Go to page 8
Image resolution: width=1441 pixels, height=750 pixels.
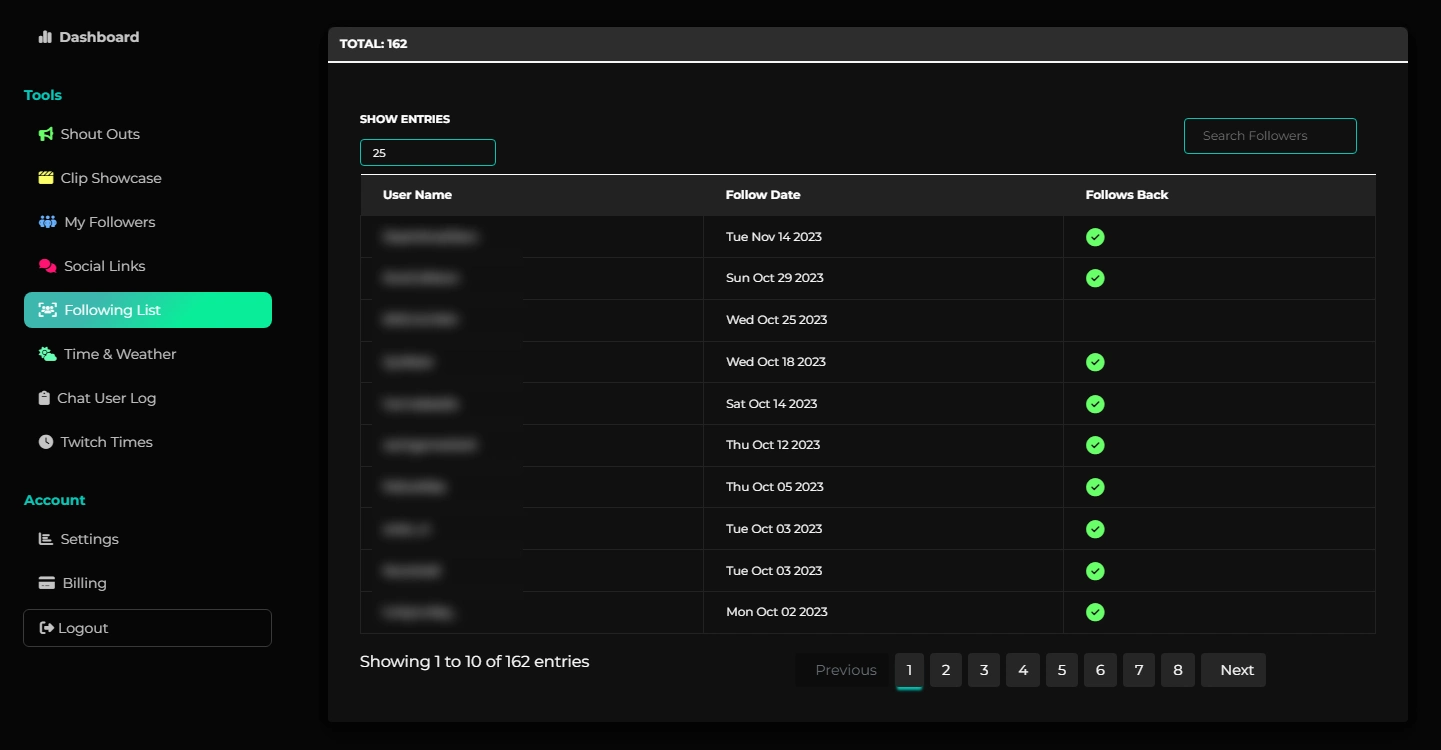1178,670
